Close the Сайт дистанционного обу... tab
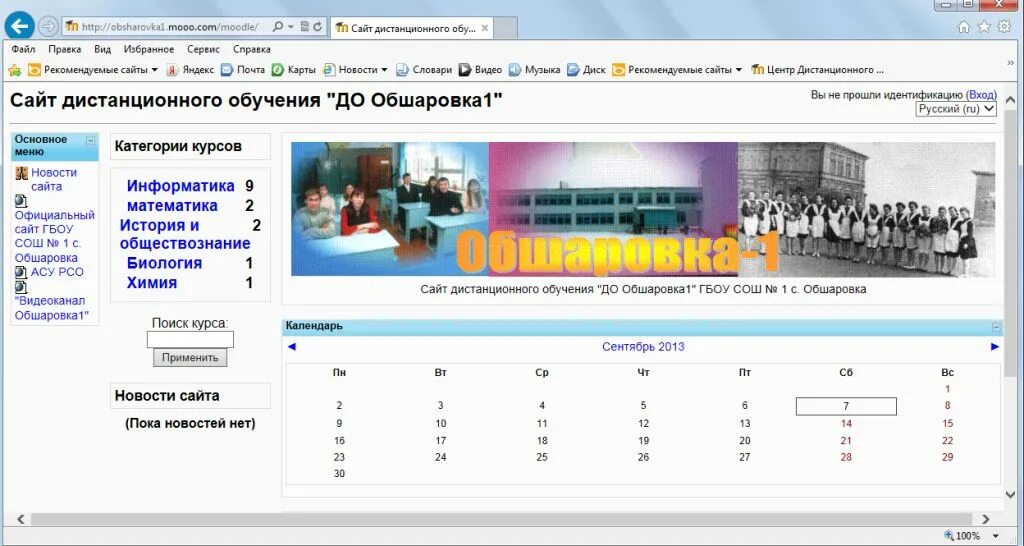This screenshot has width=1024, height=546. pyautogui.click(x=485, y=29)
